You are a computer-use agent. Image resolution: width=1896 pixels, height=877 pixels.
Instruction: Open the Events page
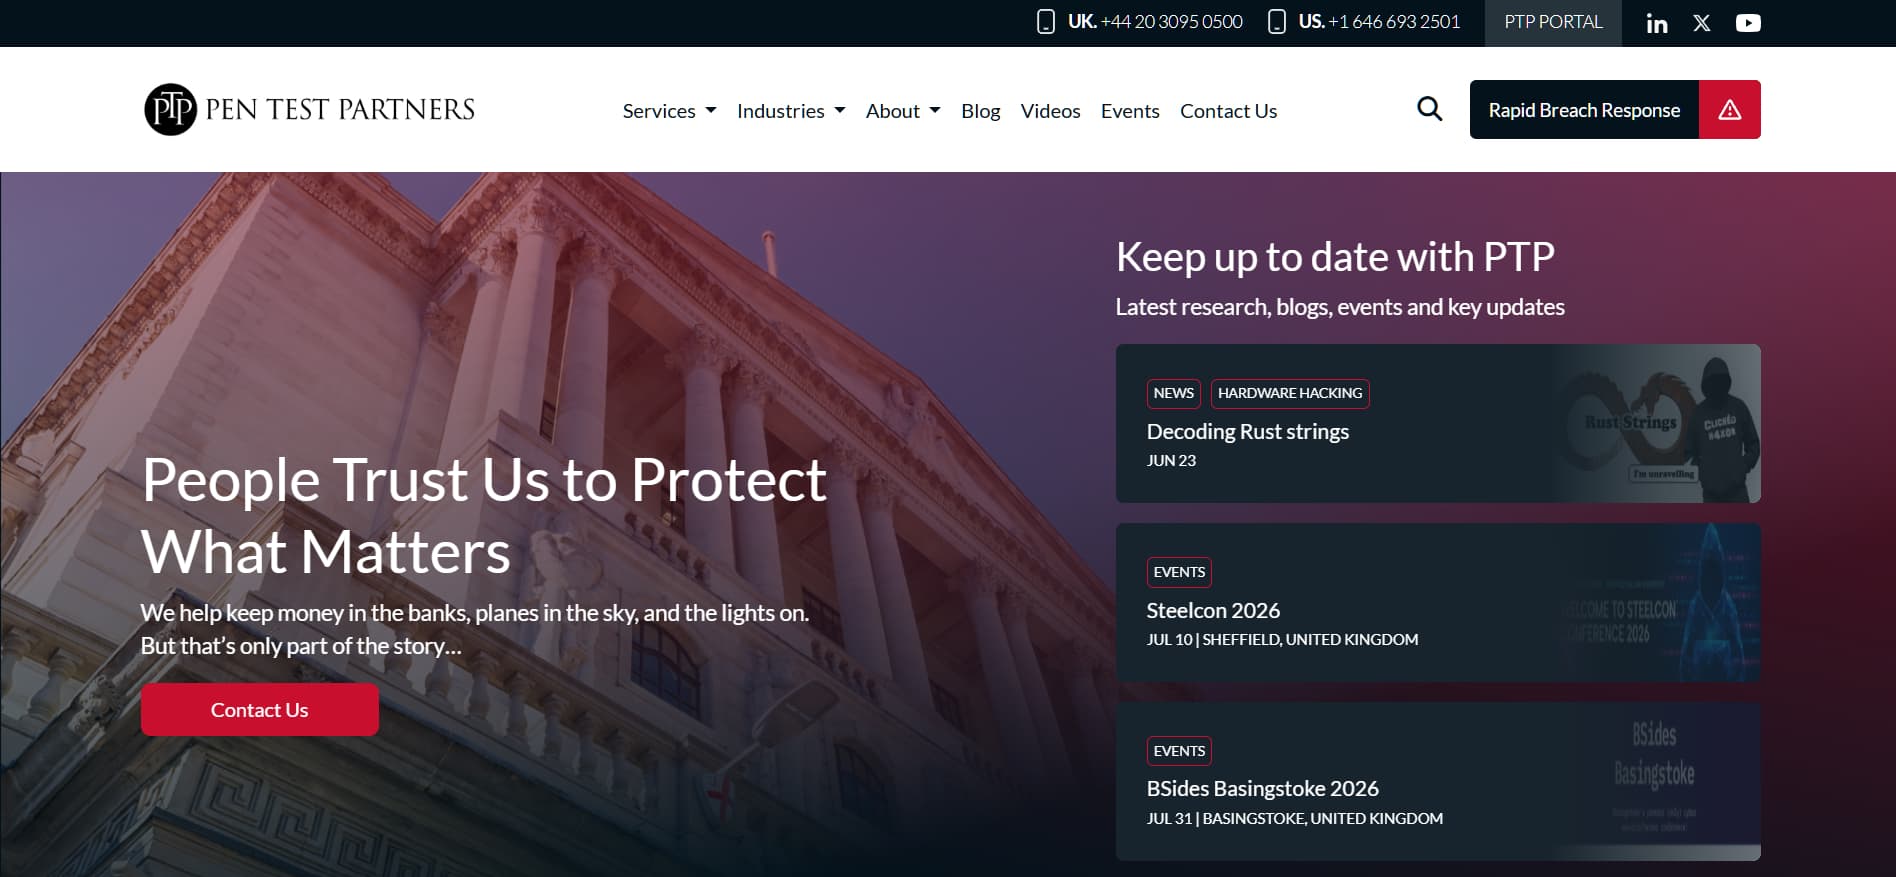[1130, 111]
